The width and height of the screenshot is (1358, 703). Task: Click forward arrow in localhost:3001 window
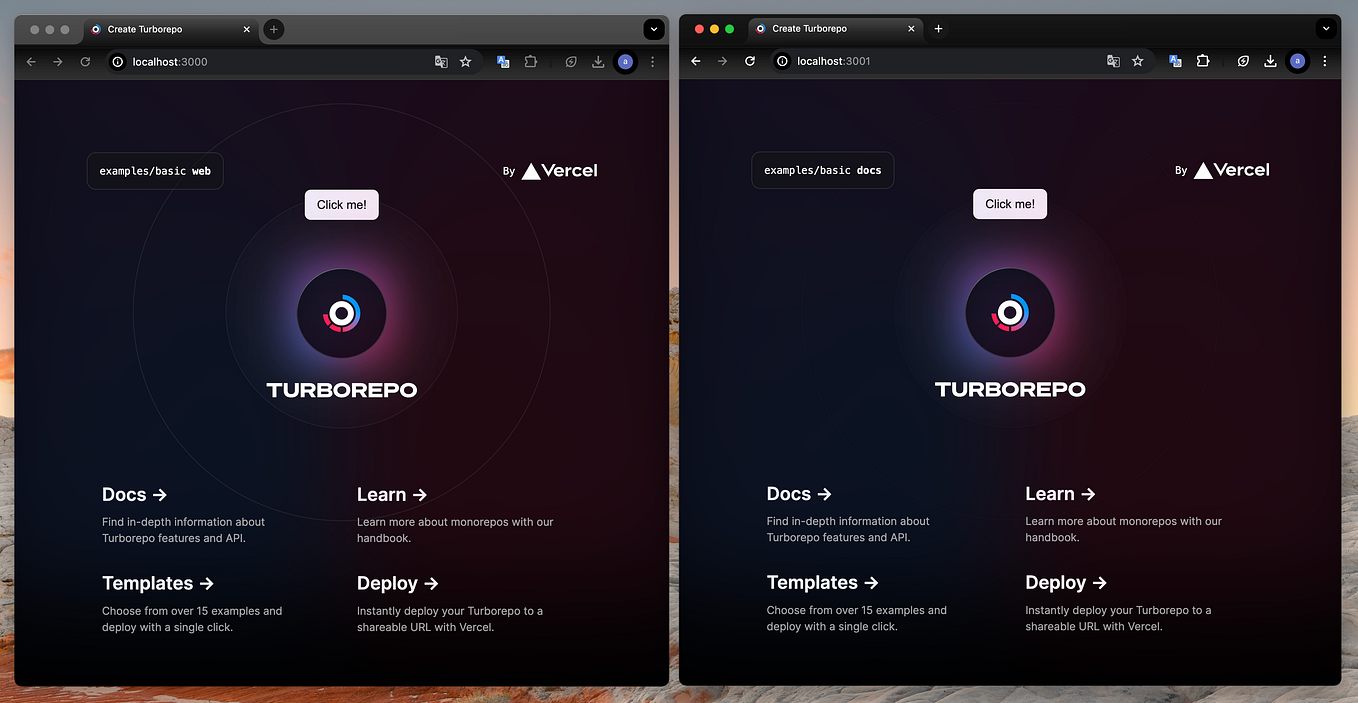pos(723,61)
